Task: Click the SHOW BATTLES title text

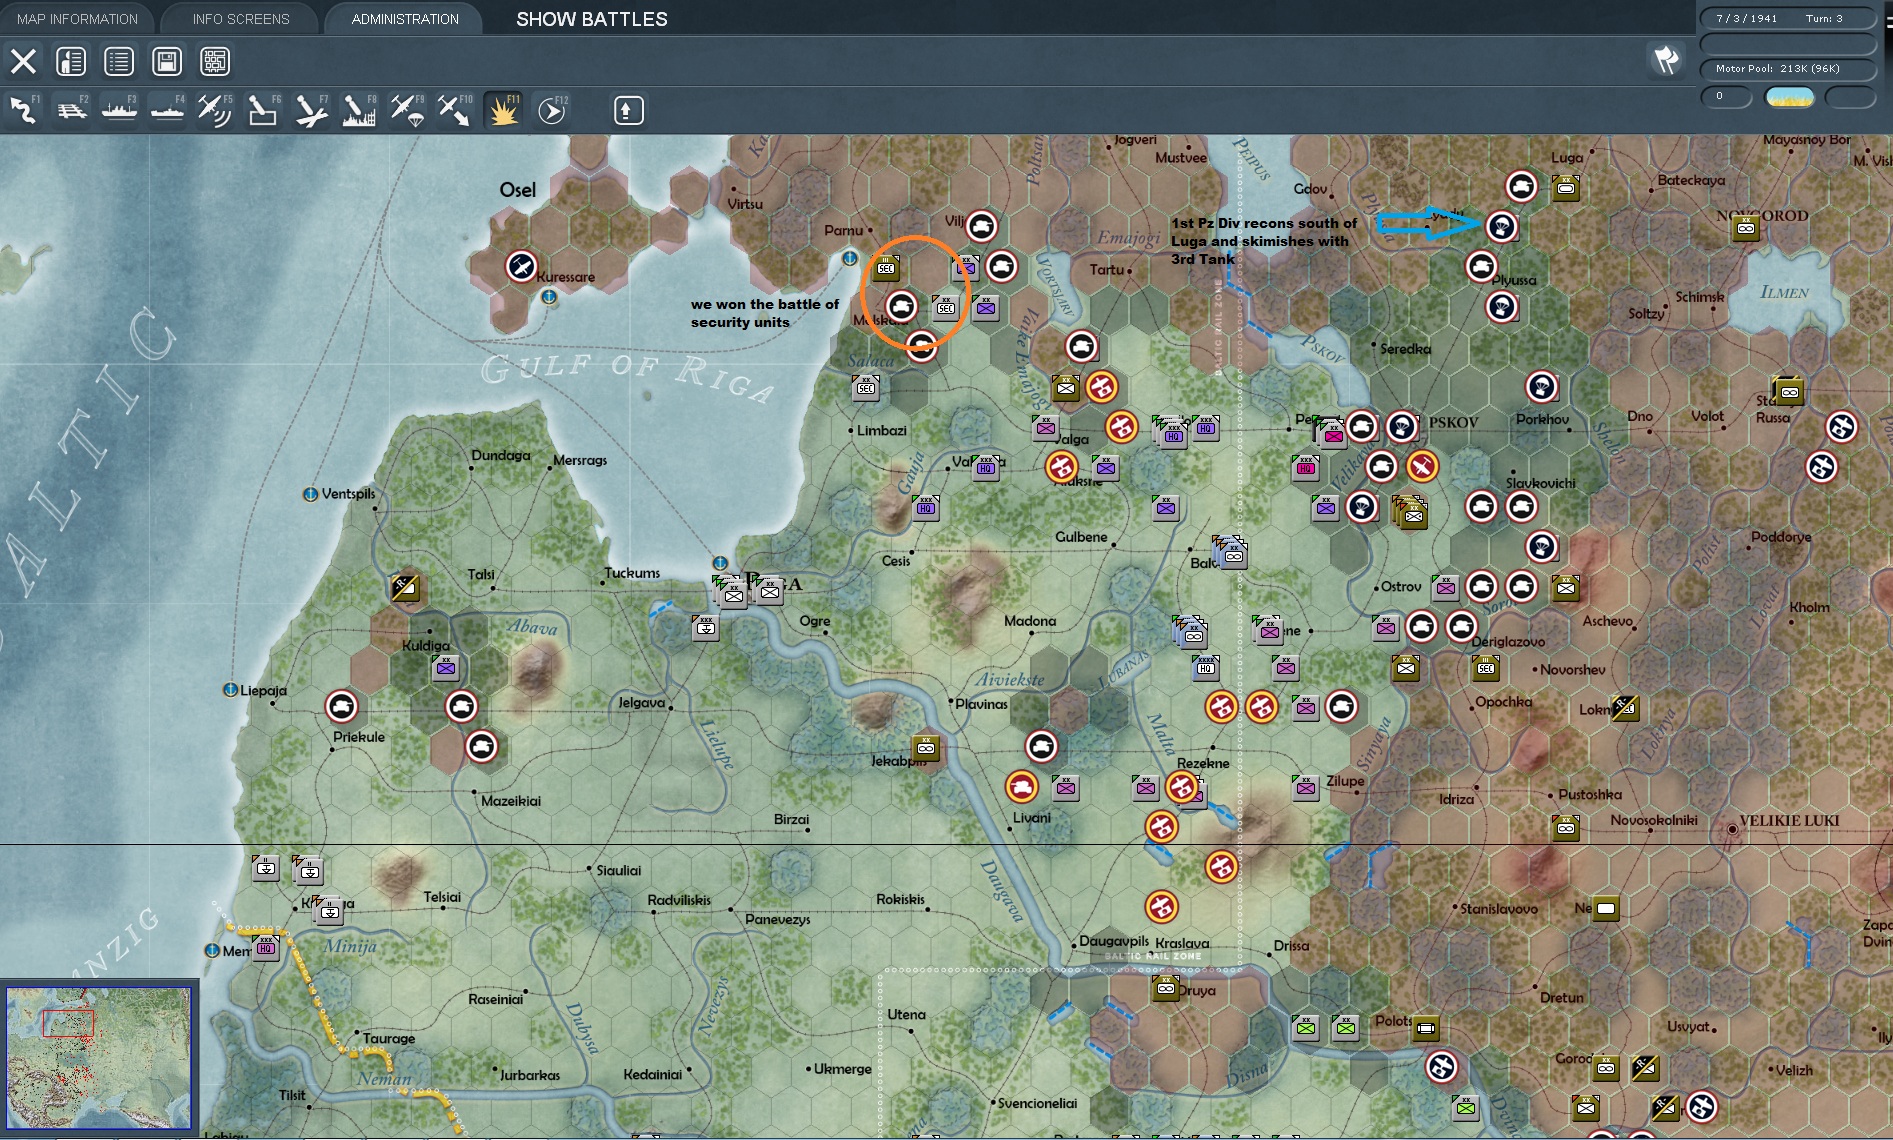Action: click(592, 19)
